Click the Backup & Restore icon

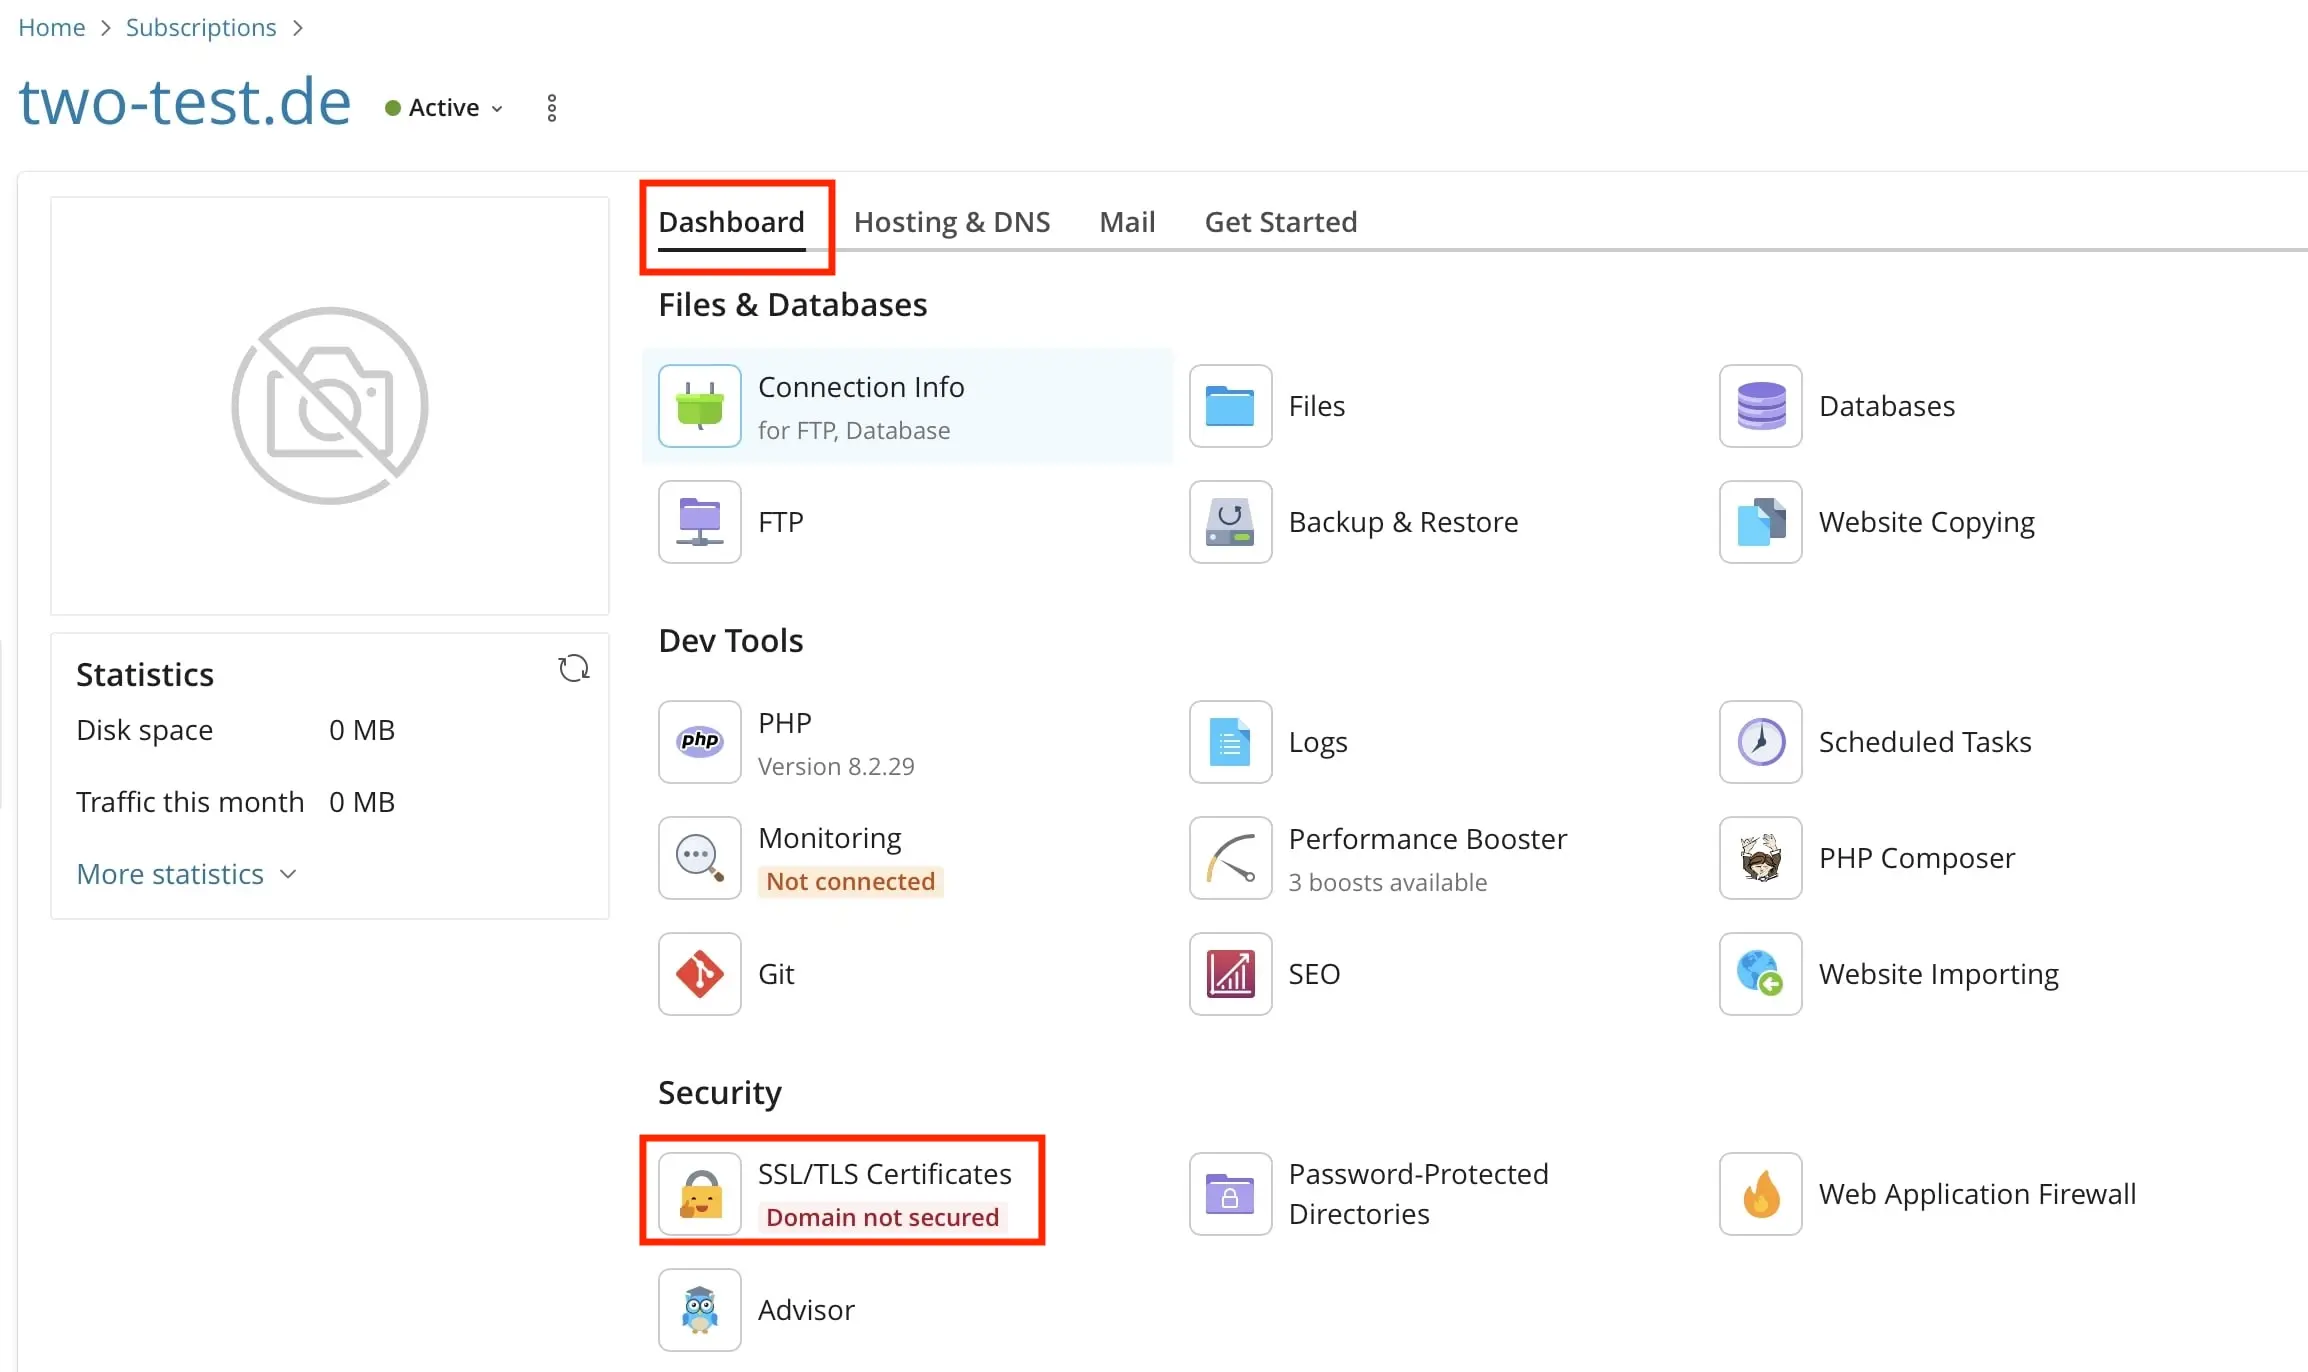(1230, 522)
